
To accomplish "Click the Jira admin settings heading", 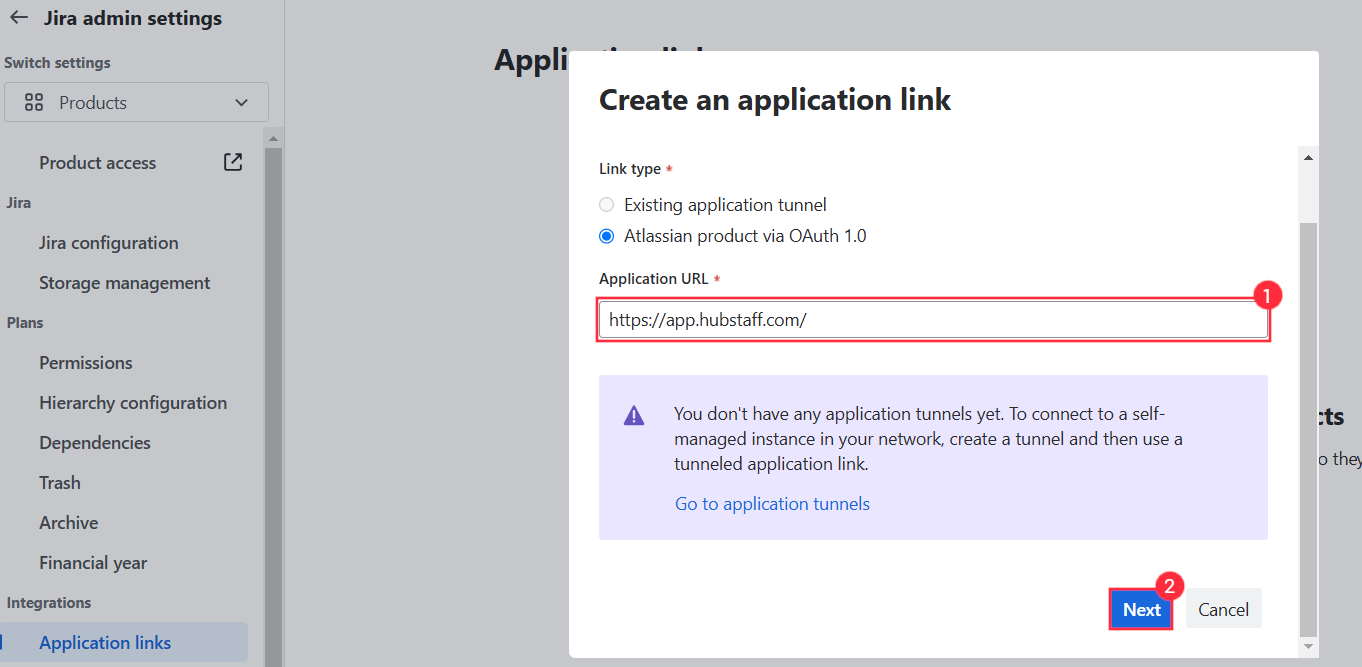I will (x=133, y=18).
